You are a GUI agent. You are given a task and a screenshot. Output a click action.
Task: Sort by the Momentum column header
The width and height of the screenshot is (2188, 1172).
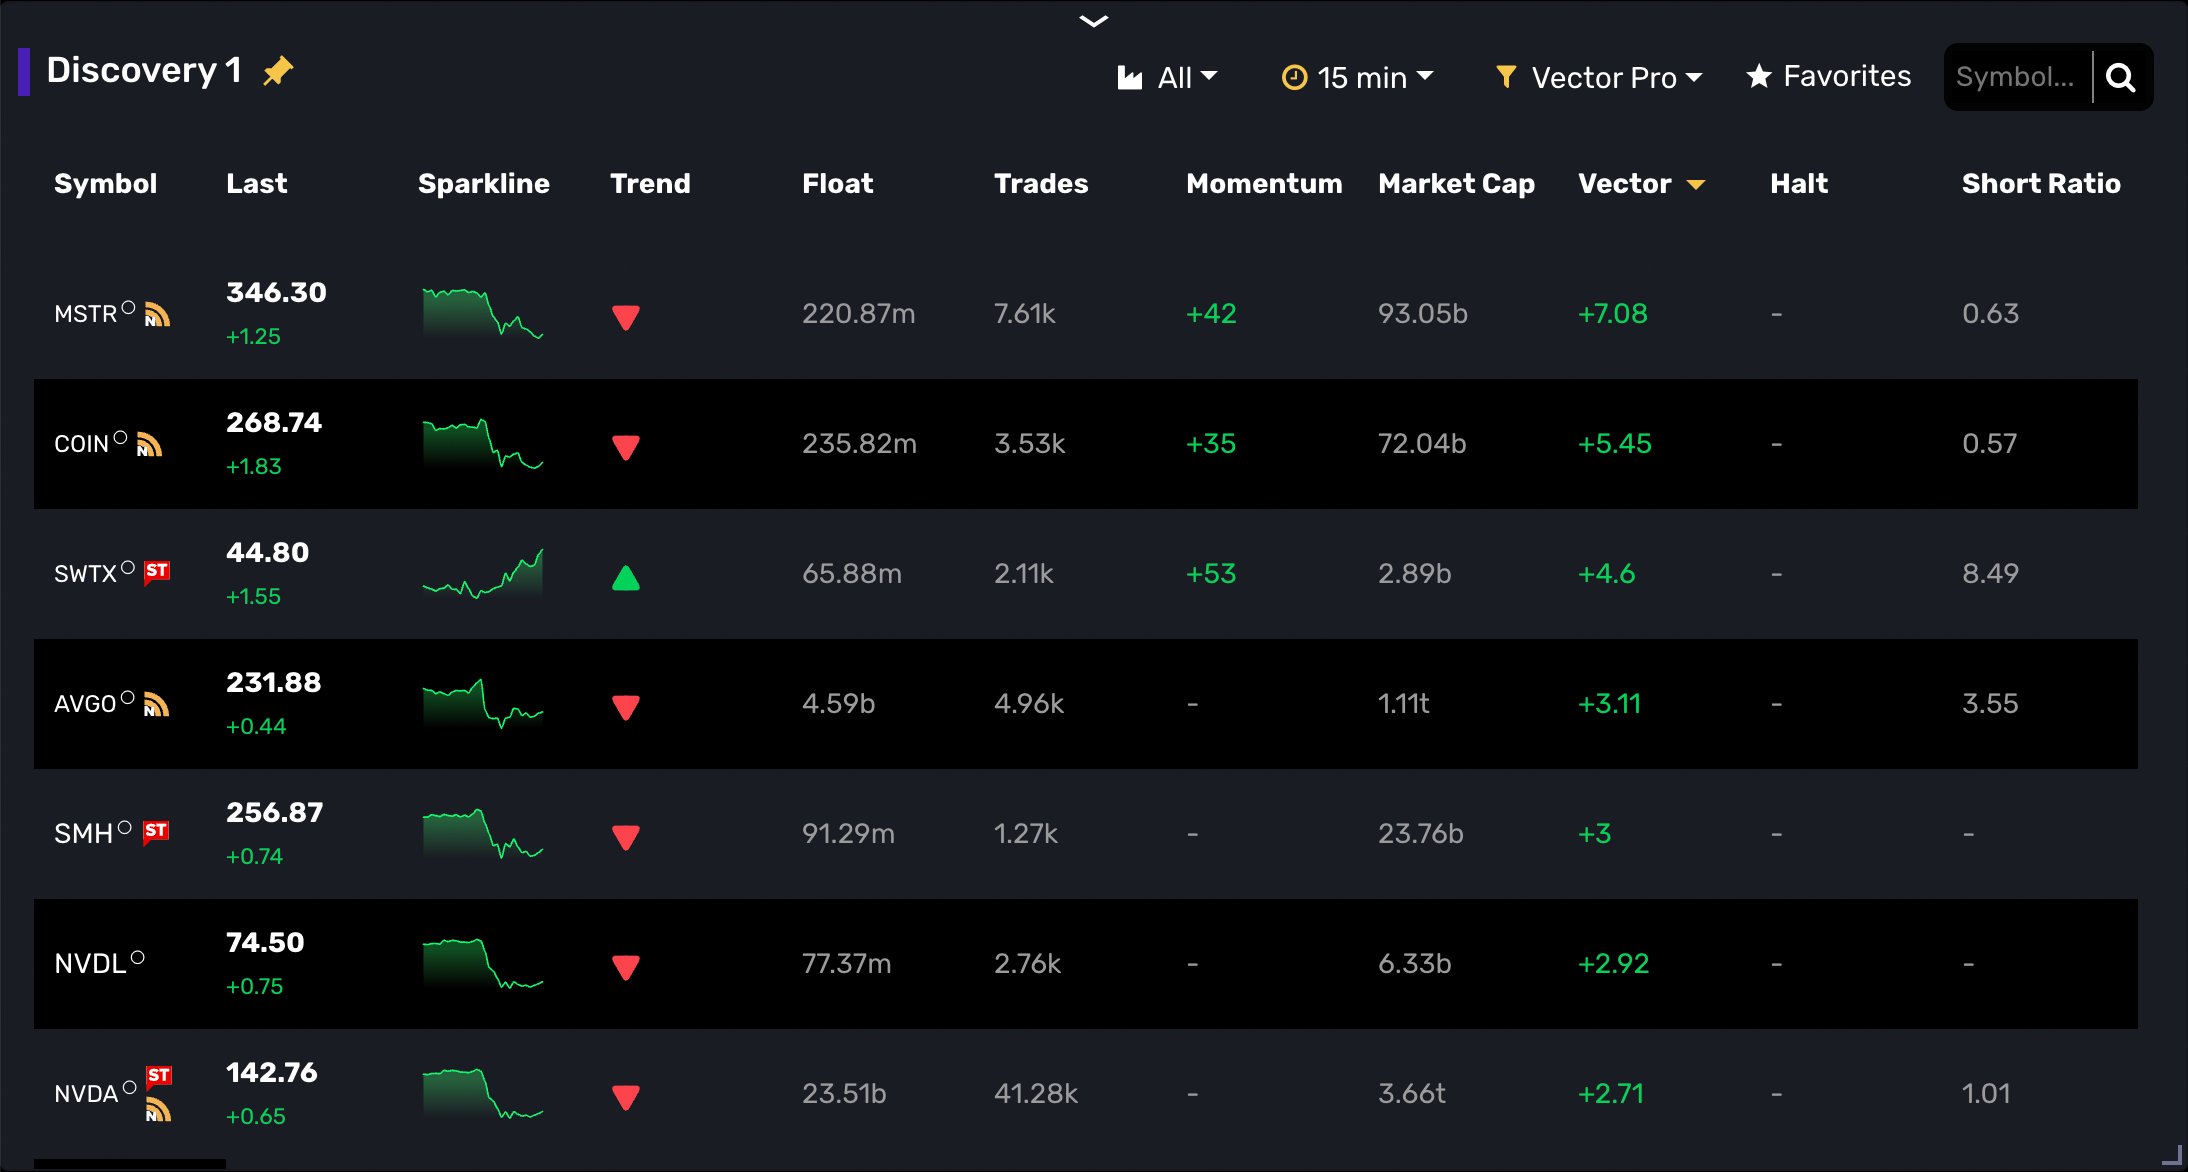1264,183
